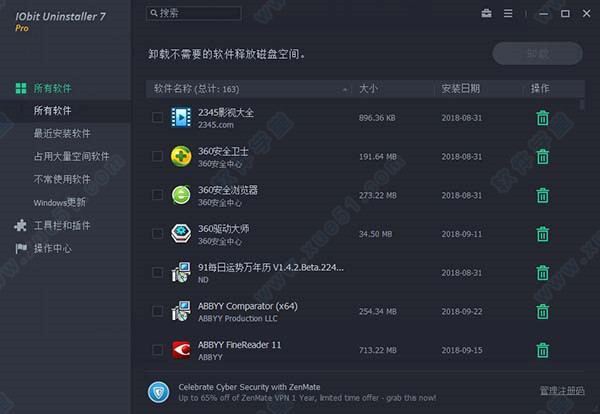
Task: Open Windows更新 in the sidebar
Action: (59, 202)
